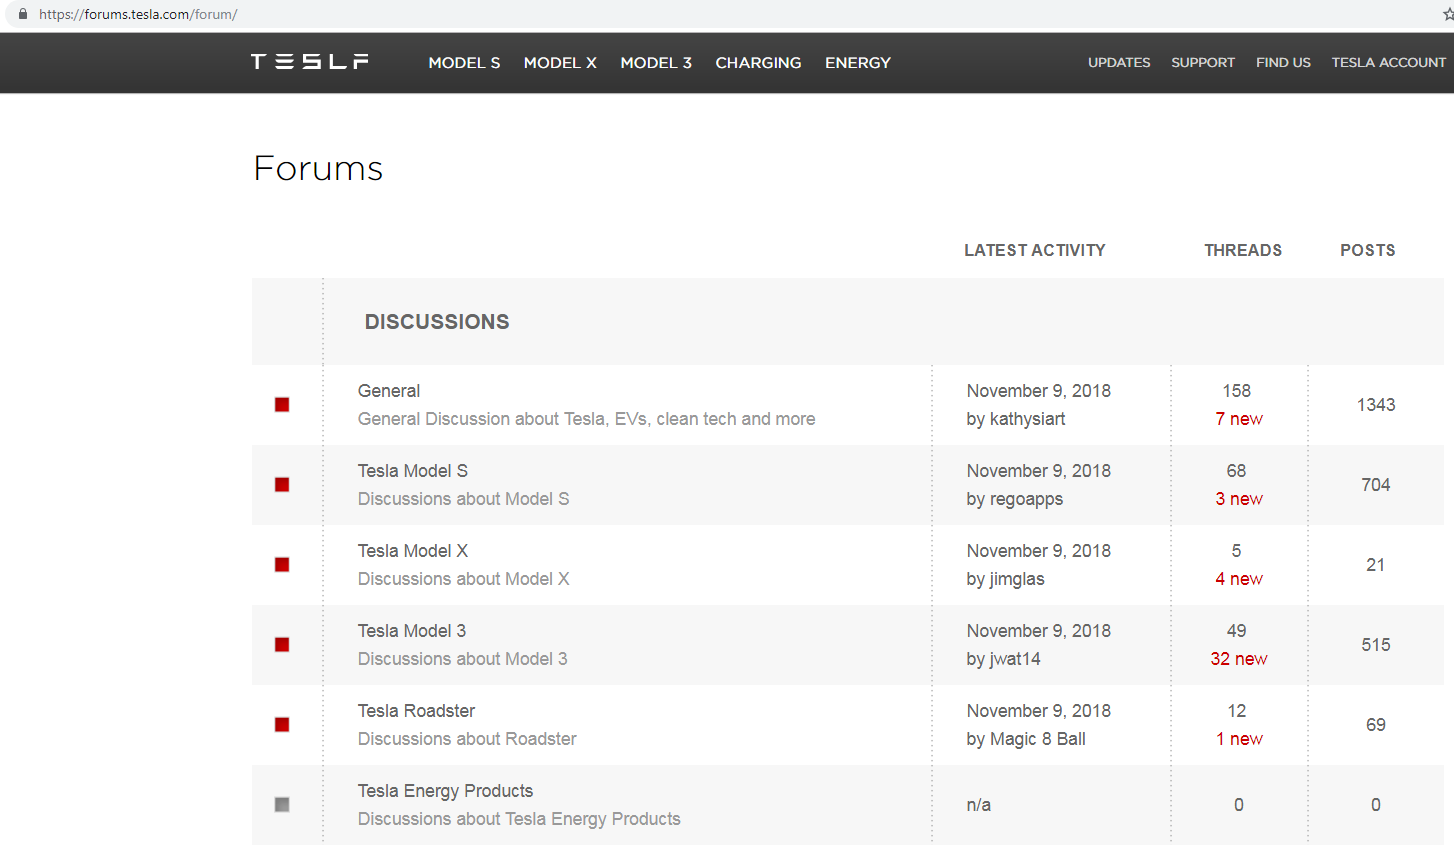Click 'General Discussion about Tesla, EVs' description
Screen dimensions: 1454x845
[587, 419]
